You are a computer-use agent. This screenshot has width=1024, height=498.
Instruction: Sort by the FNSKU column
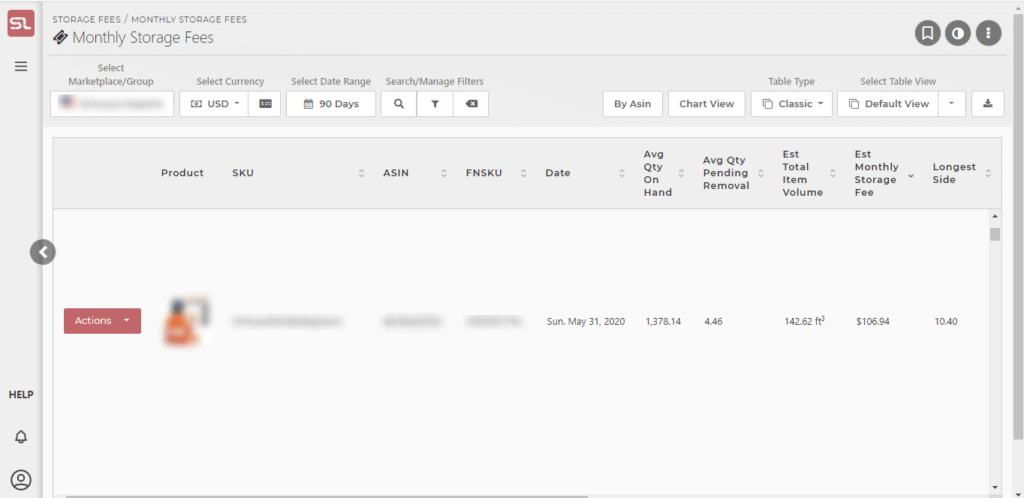pos(524,173)
